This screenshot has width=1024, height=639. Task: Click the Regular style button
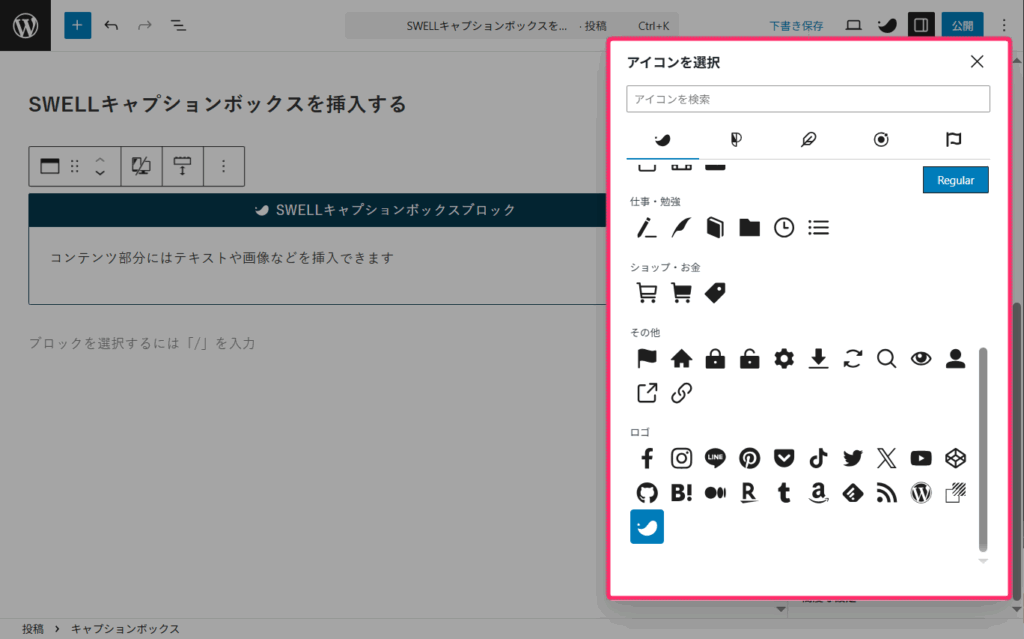pos(955,180)
